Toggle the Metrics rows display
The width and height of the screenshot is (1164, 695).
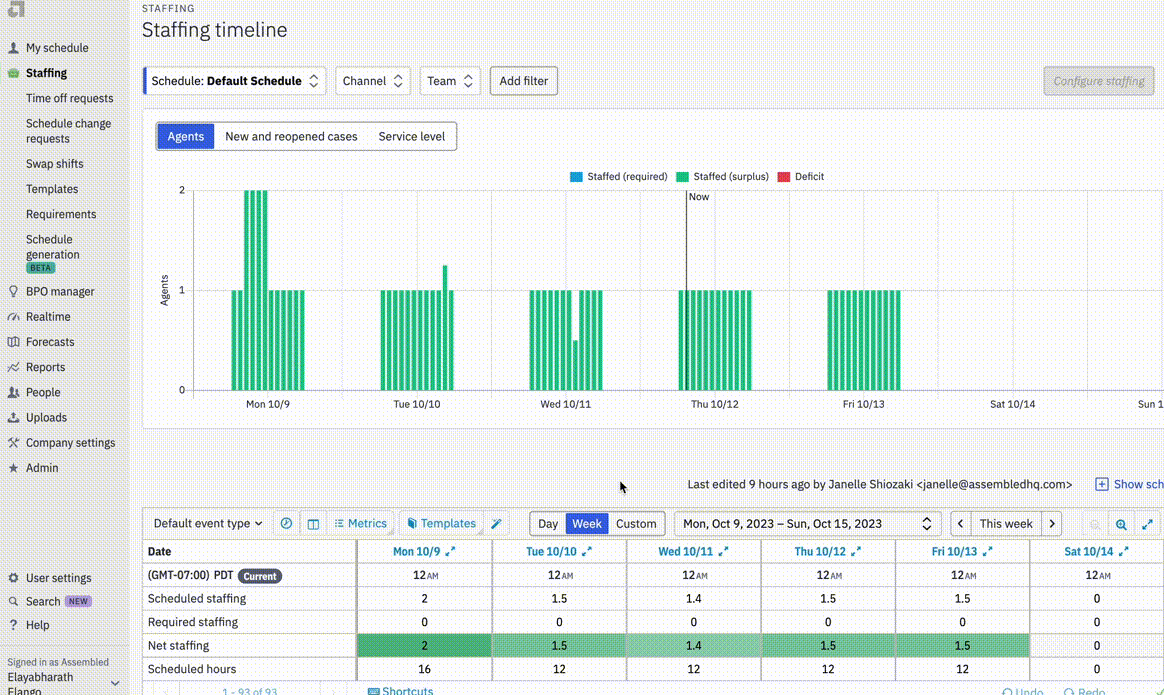360,523
